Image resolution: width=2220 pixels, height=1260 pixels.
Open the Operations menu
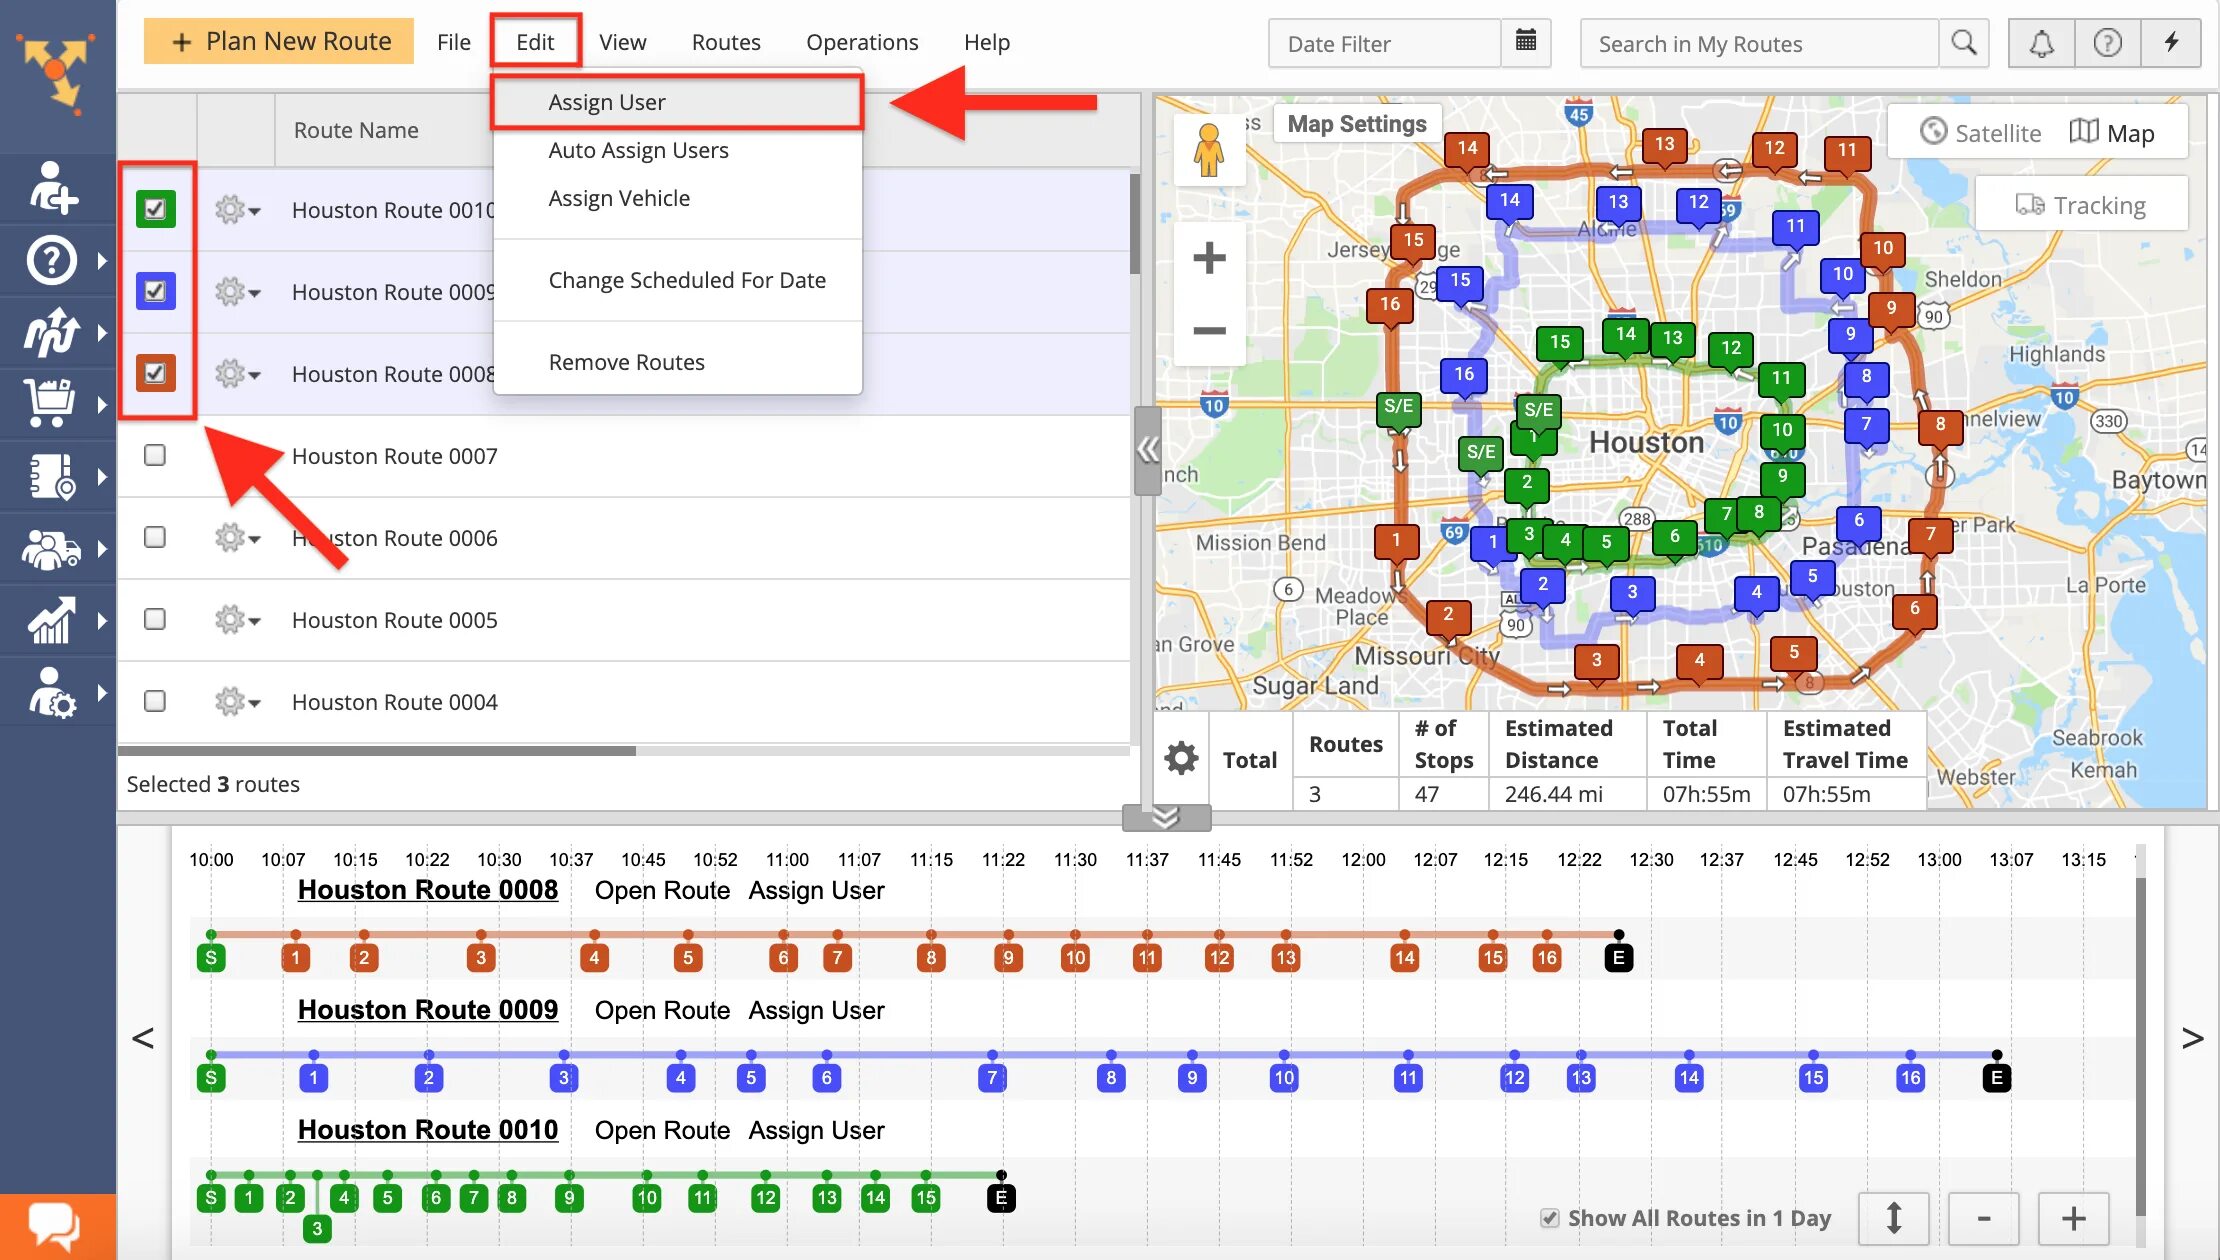point(862,42)
